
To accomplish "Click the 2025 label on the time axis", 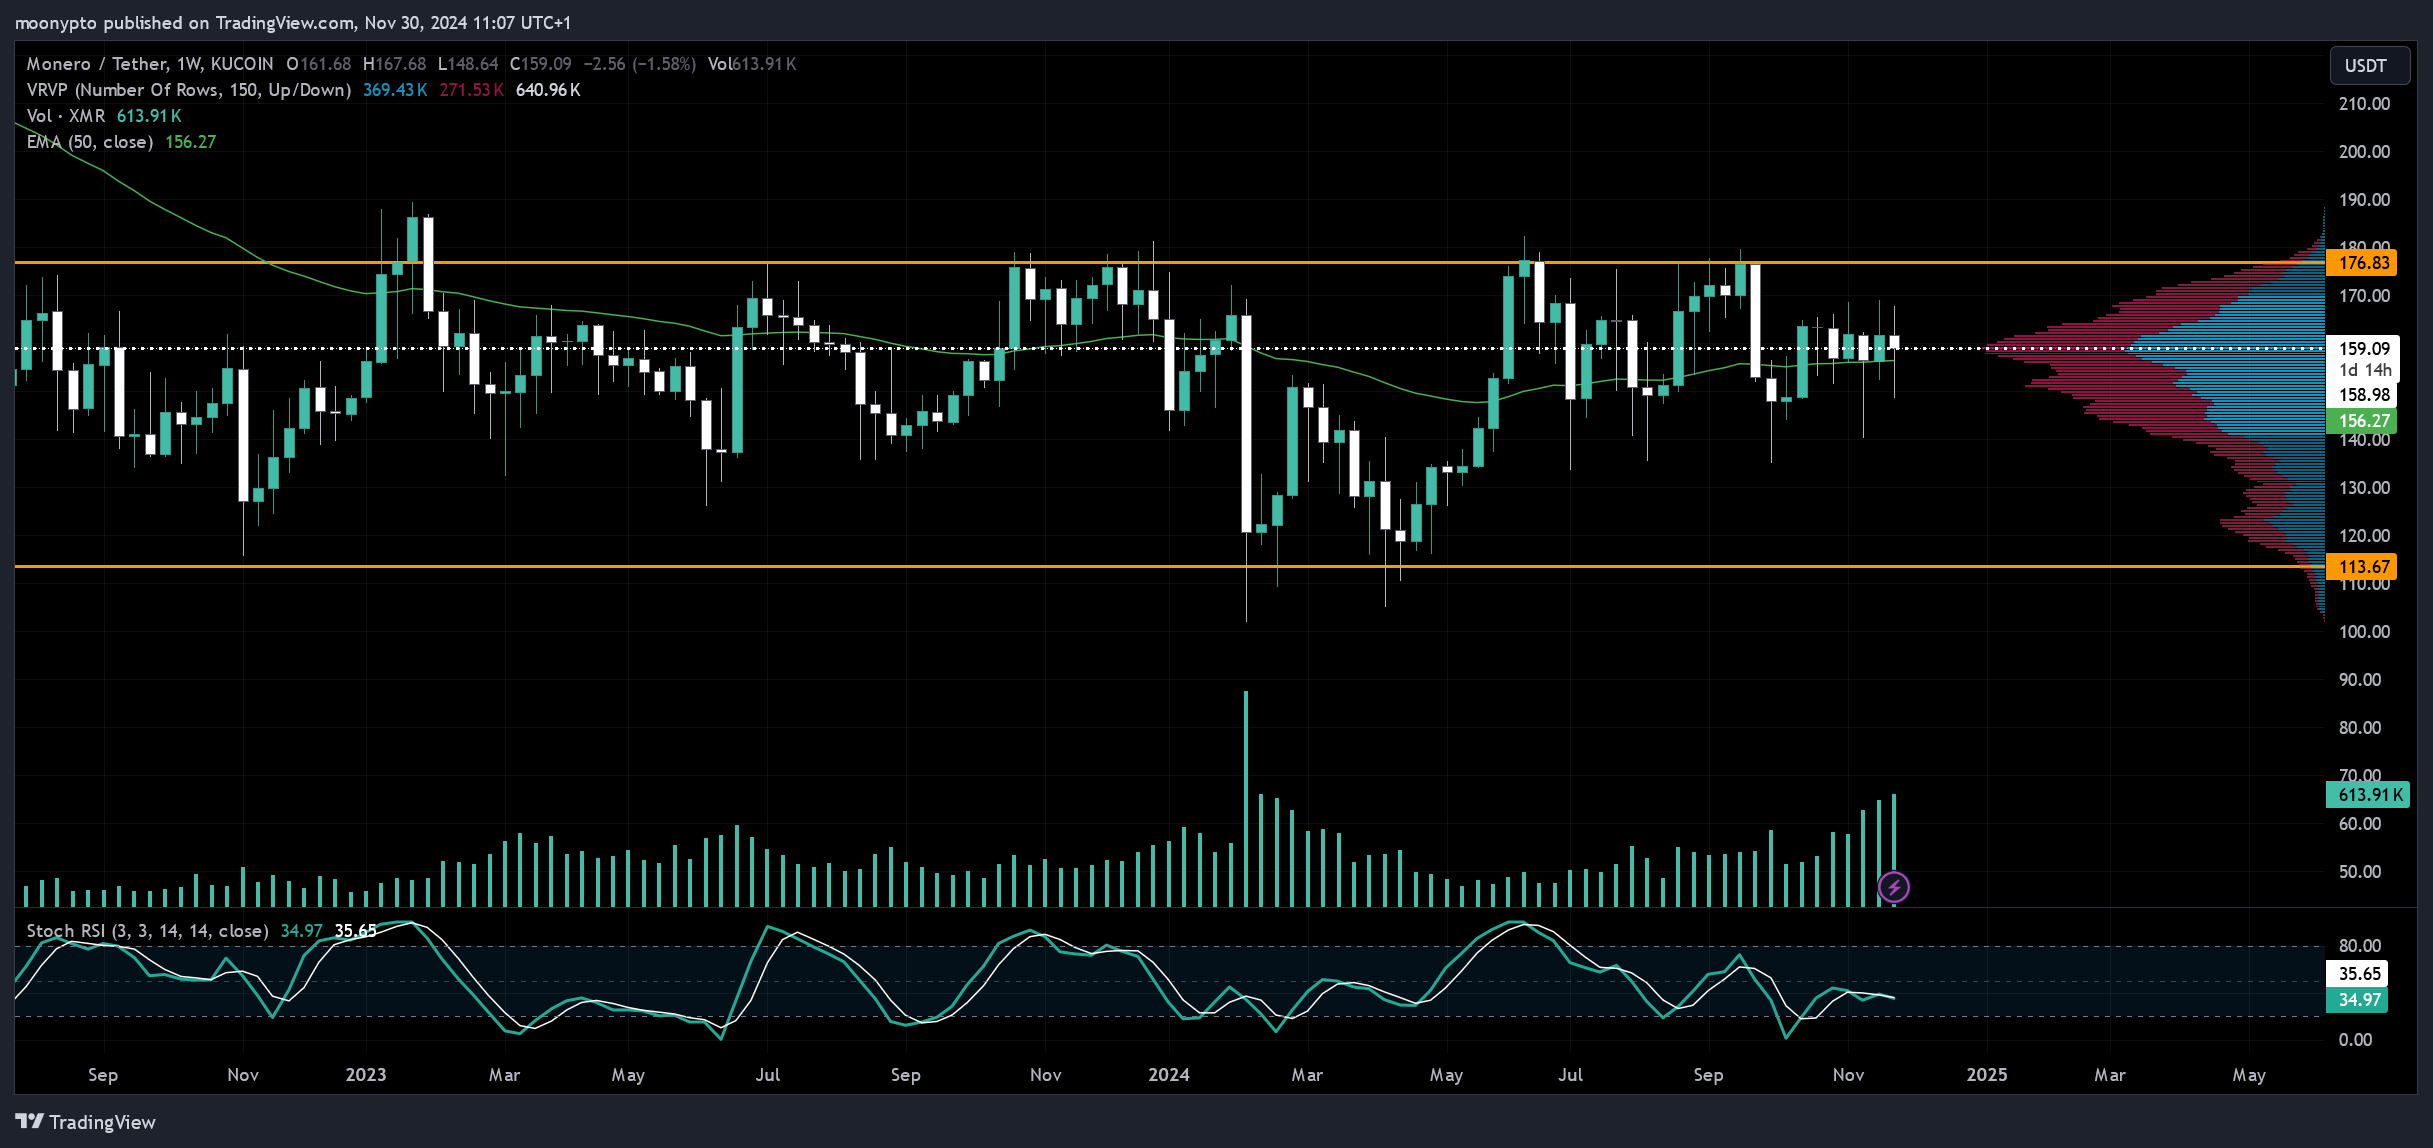I will 1987,1075.
